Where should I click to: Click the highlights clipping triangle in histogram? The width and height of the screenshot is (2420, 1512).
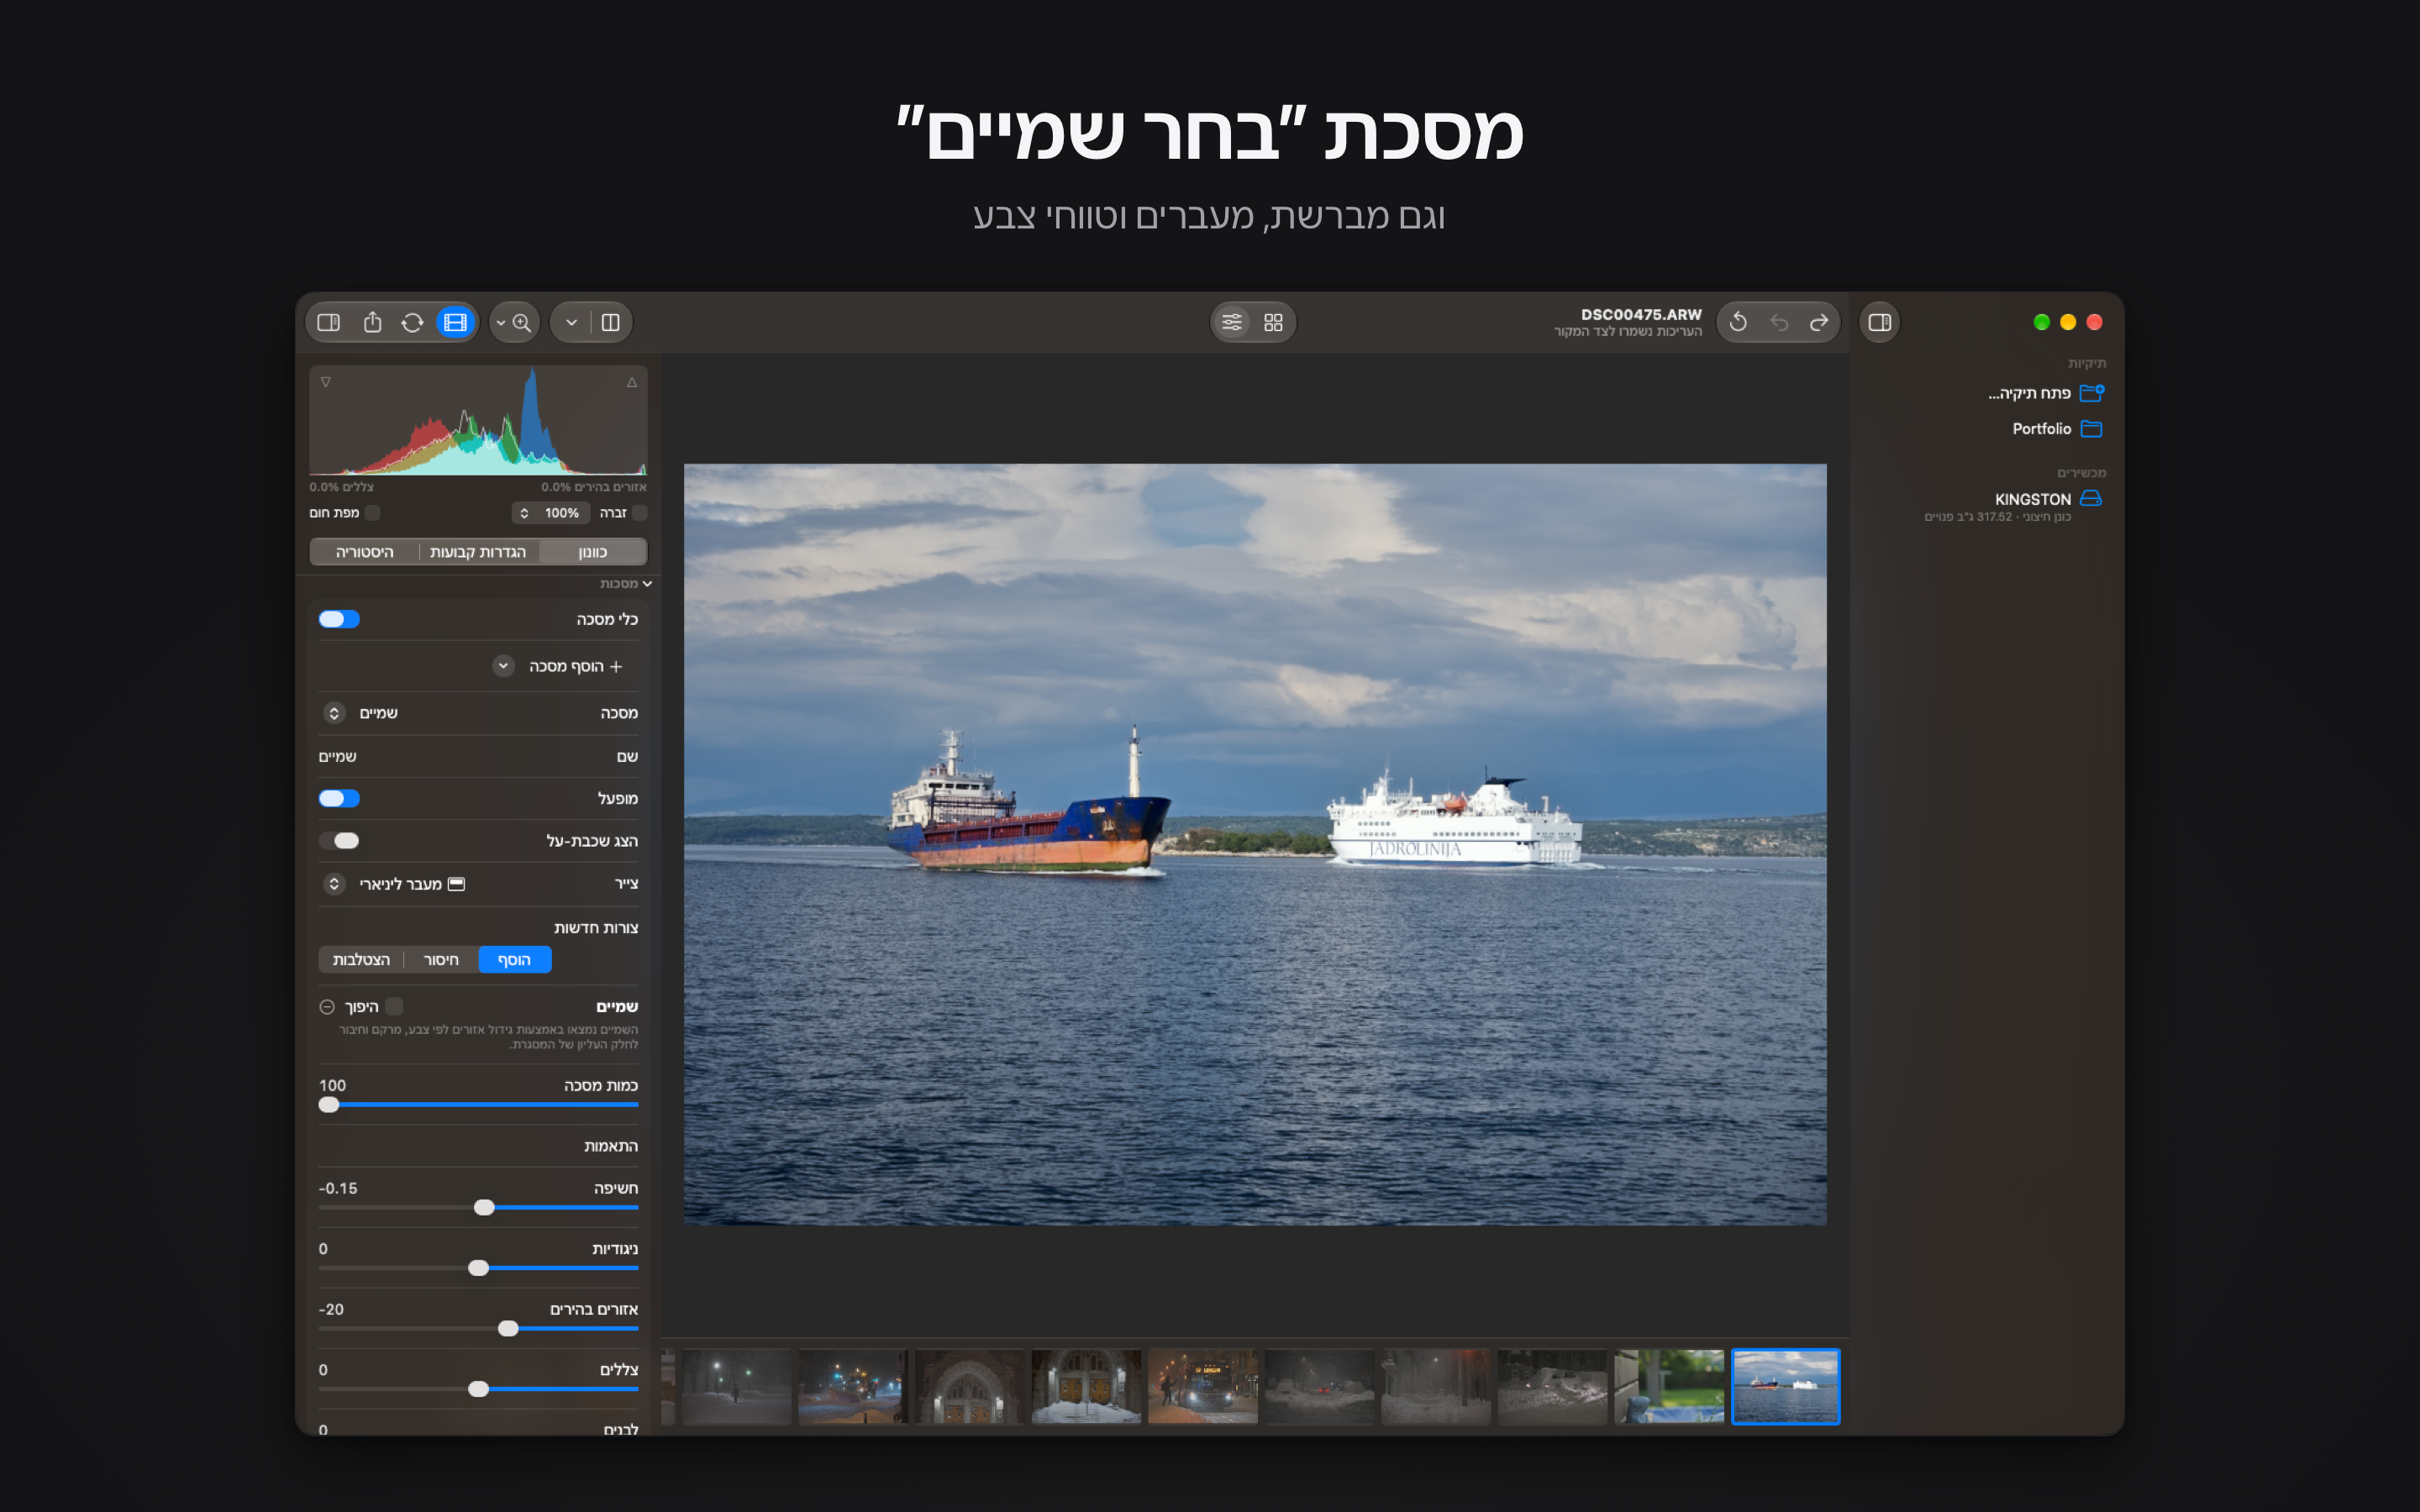tap(632, 382)
